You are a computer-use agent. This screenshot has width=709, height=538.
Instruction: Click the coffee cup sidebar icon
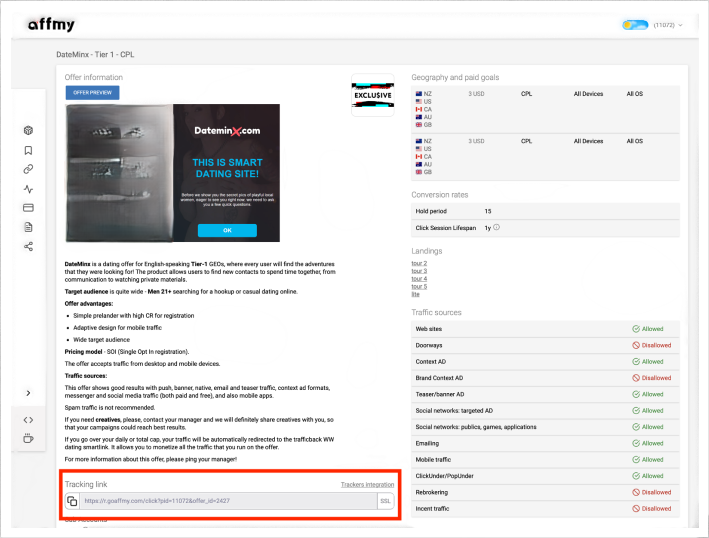point(28,438)
